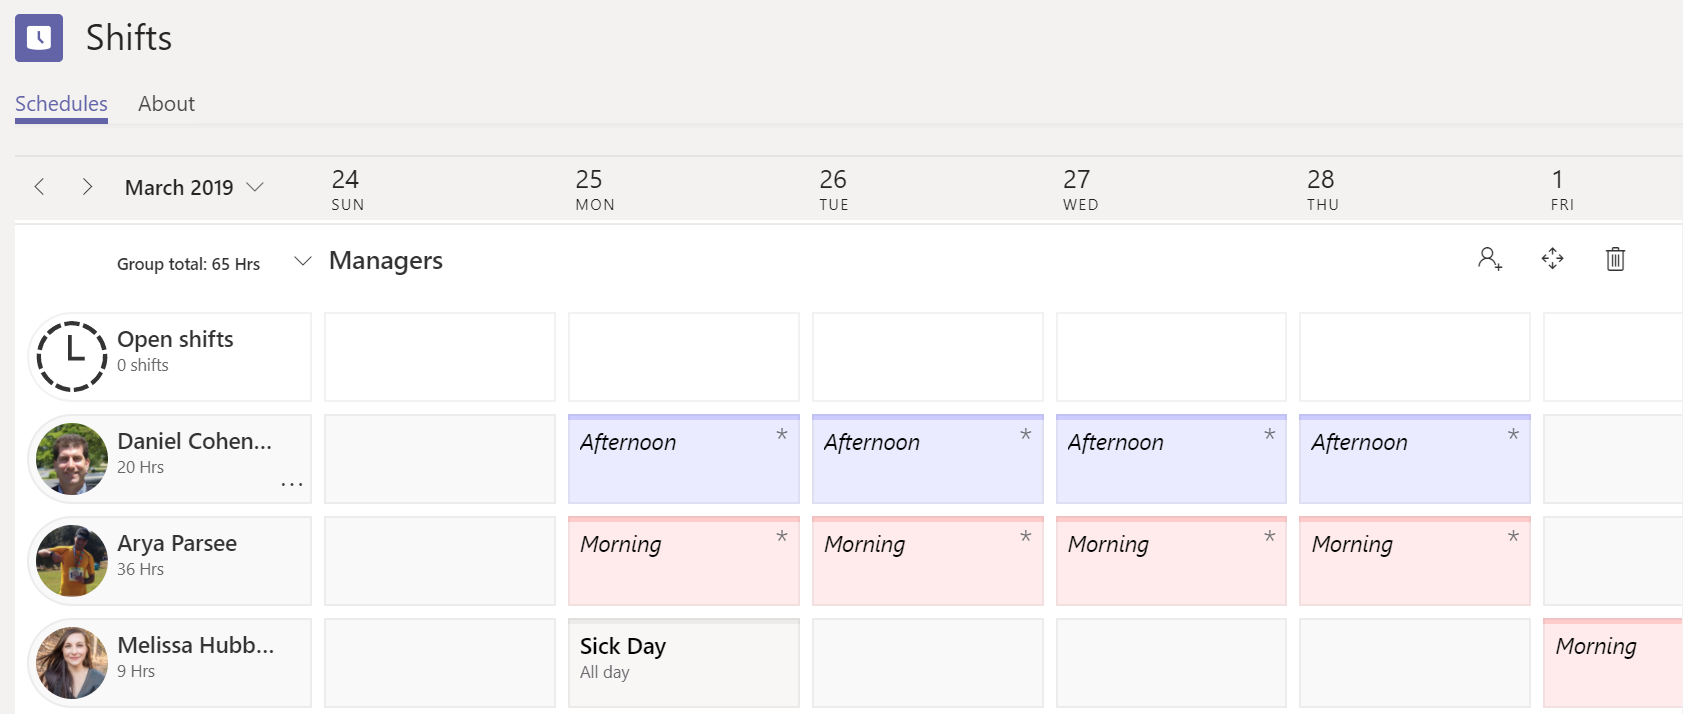Viewport: 1683px width, 714px height.
Task: Open Melissa's Friday Morning shift
Action: point(1612,662)
